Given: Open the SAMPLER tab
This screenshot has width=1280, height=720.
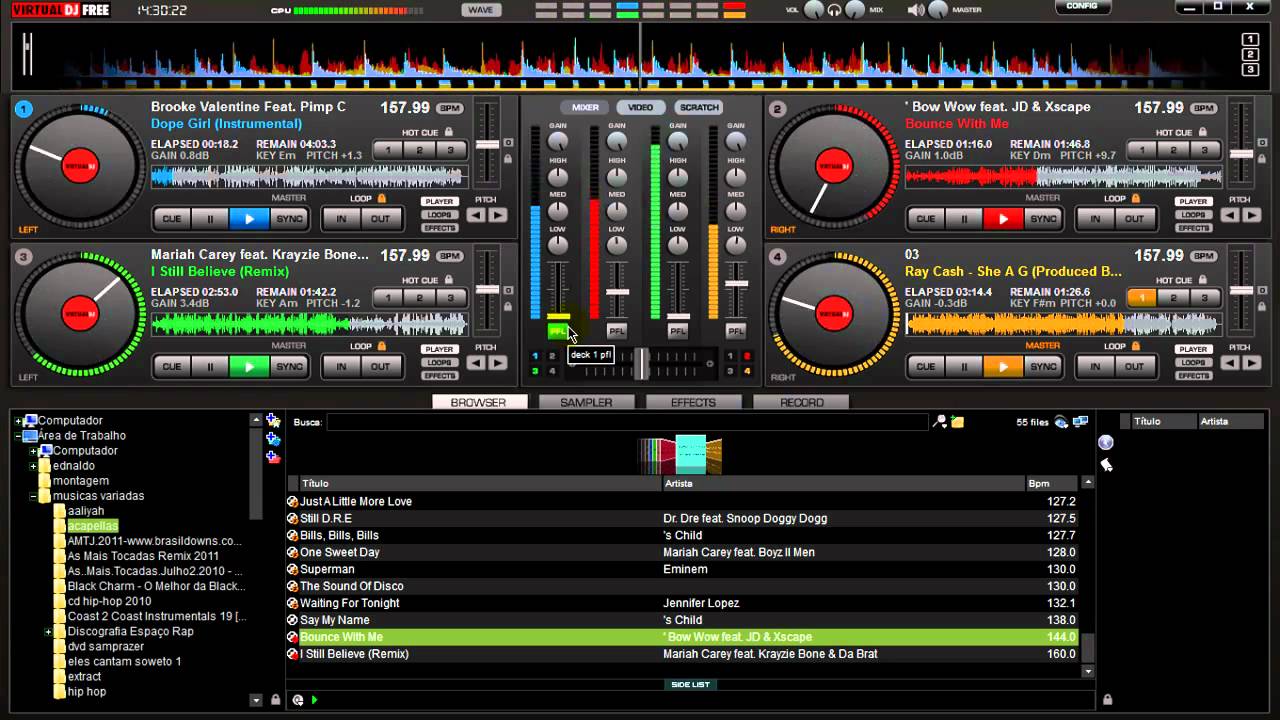Looking at the screenshot, I should coord(585,402).
